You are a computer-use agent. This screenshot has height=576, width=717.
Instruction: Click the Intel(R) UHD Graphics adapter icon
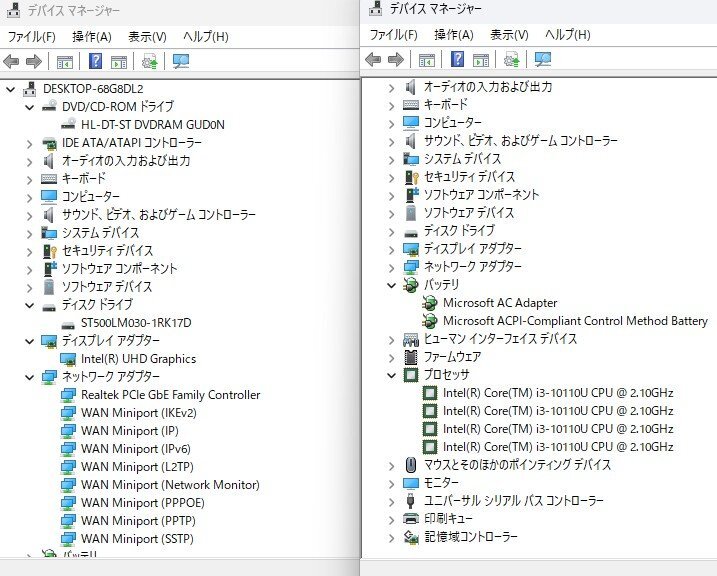tap(68, 359)
